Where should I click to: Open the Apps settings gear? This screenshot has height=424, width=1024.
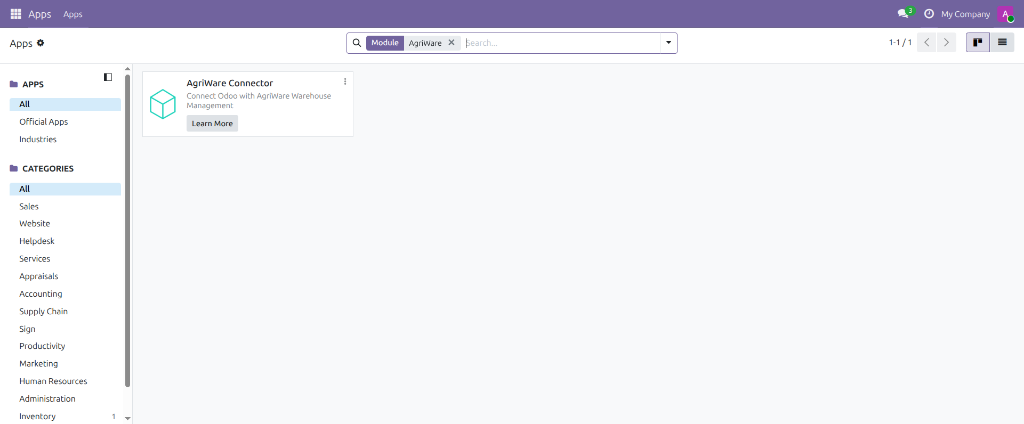coord(40,42)
